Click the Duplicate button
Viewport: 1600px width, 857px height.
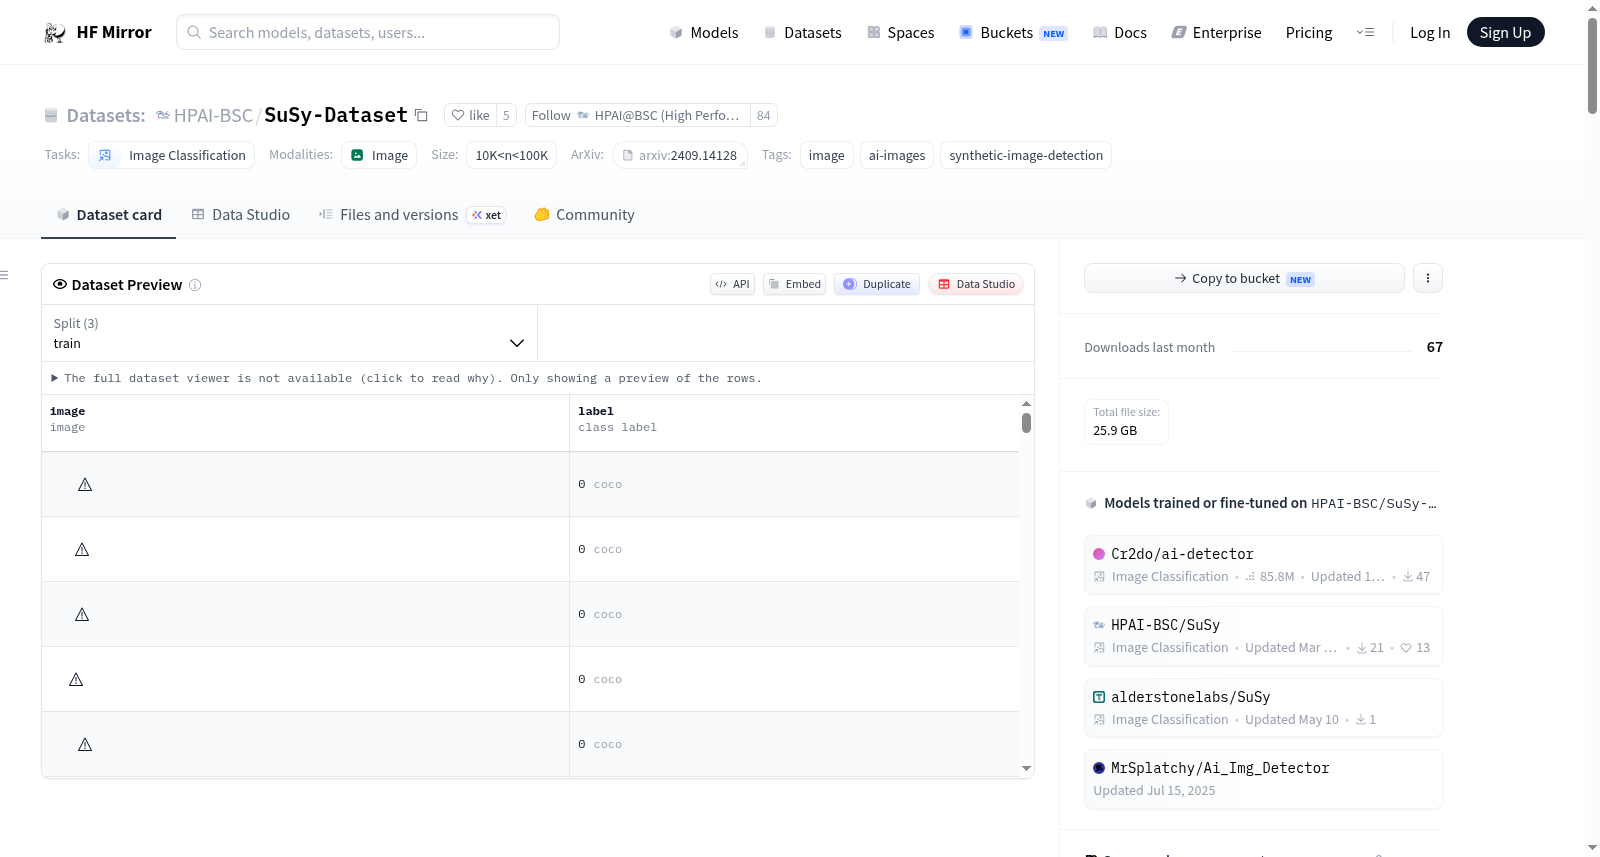click(877, 285)
